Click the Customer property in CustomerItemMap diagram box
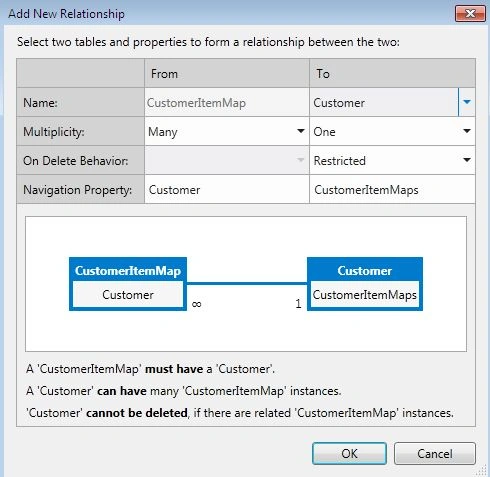 click(128, 295)
